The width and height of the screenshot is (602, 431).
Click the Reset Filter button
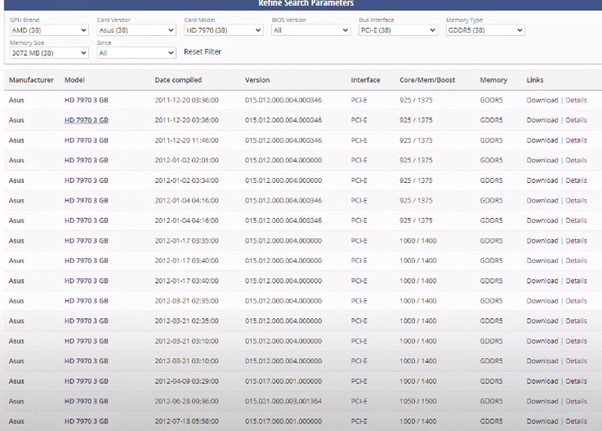click(x=202, y=52)
